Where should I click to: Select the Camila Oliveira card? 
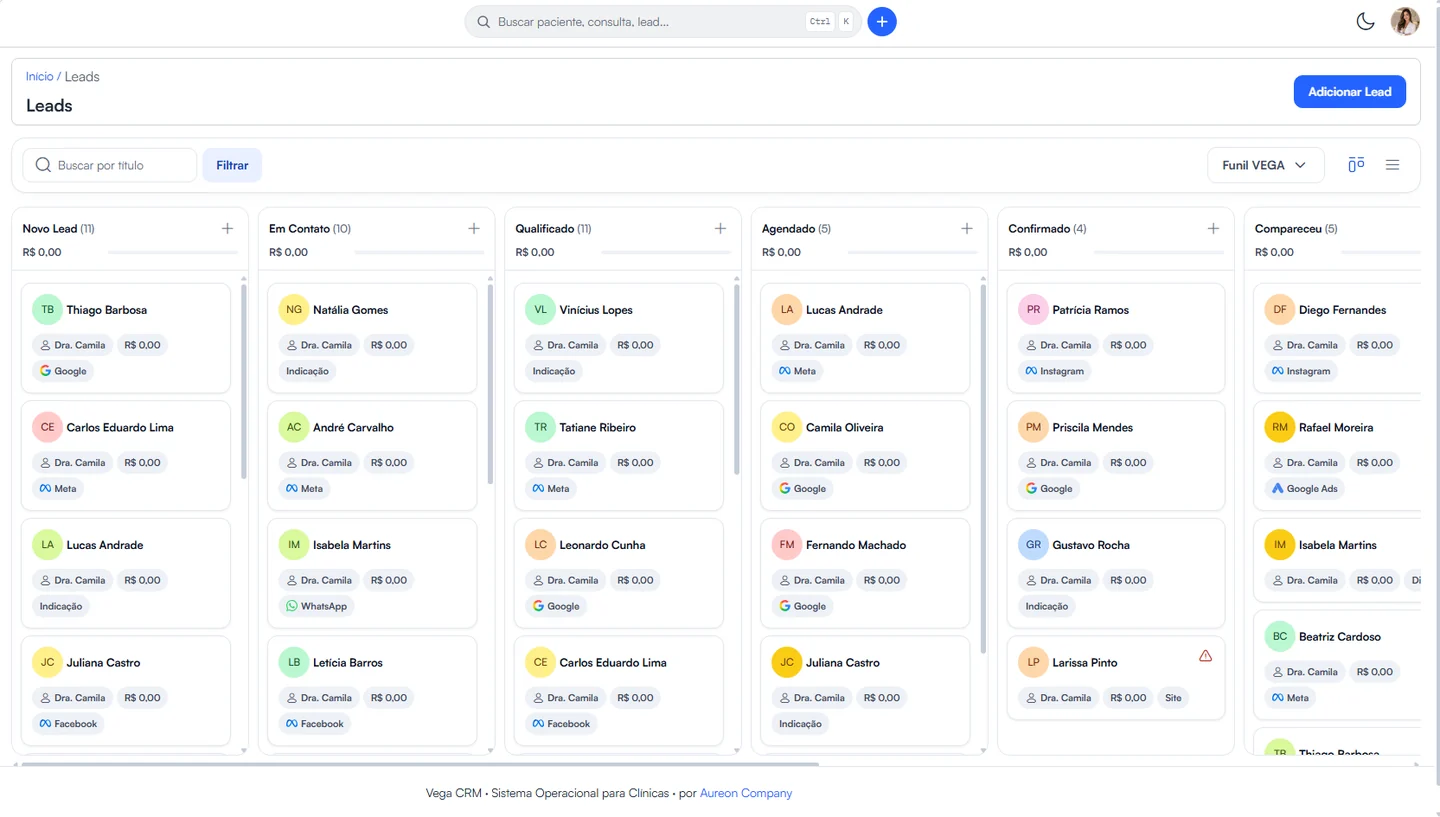pos(865,456)
